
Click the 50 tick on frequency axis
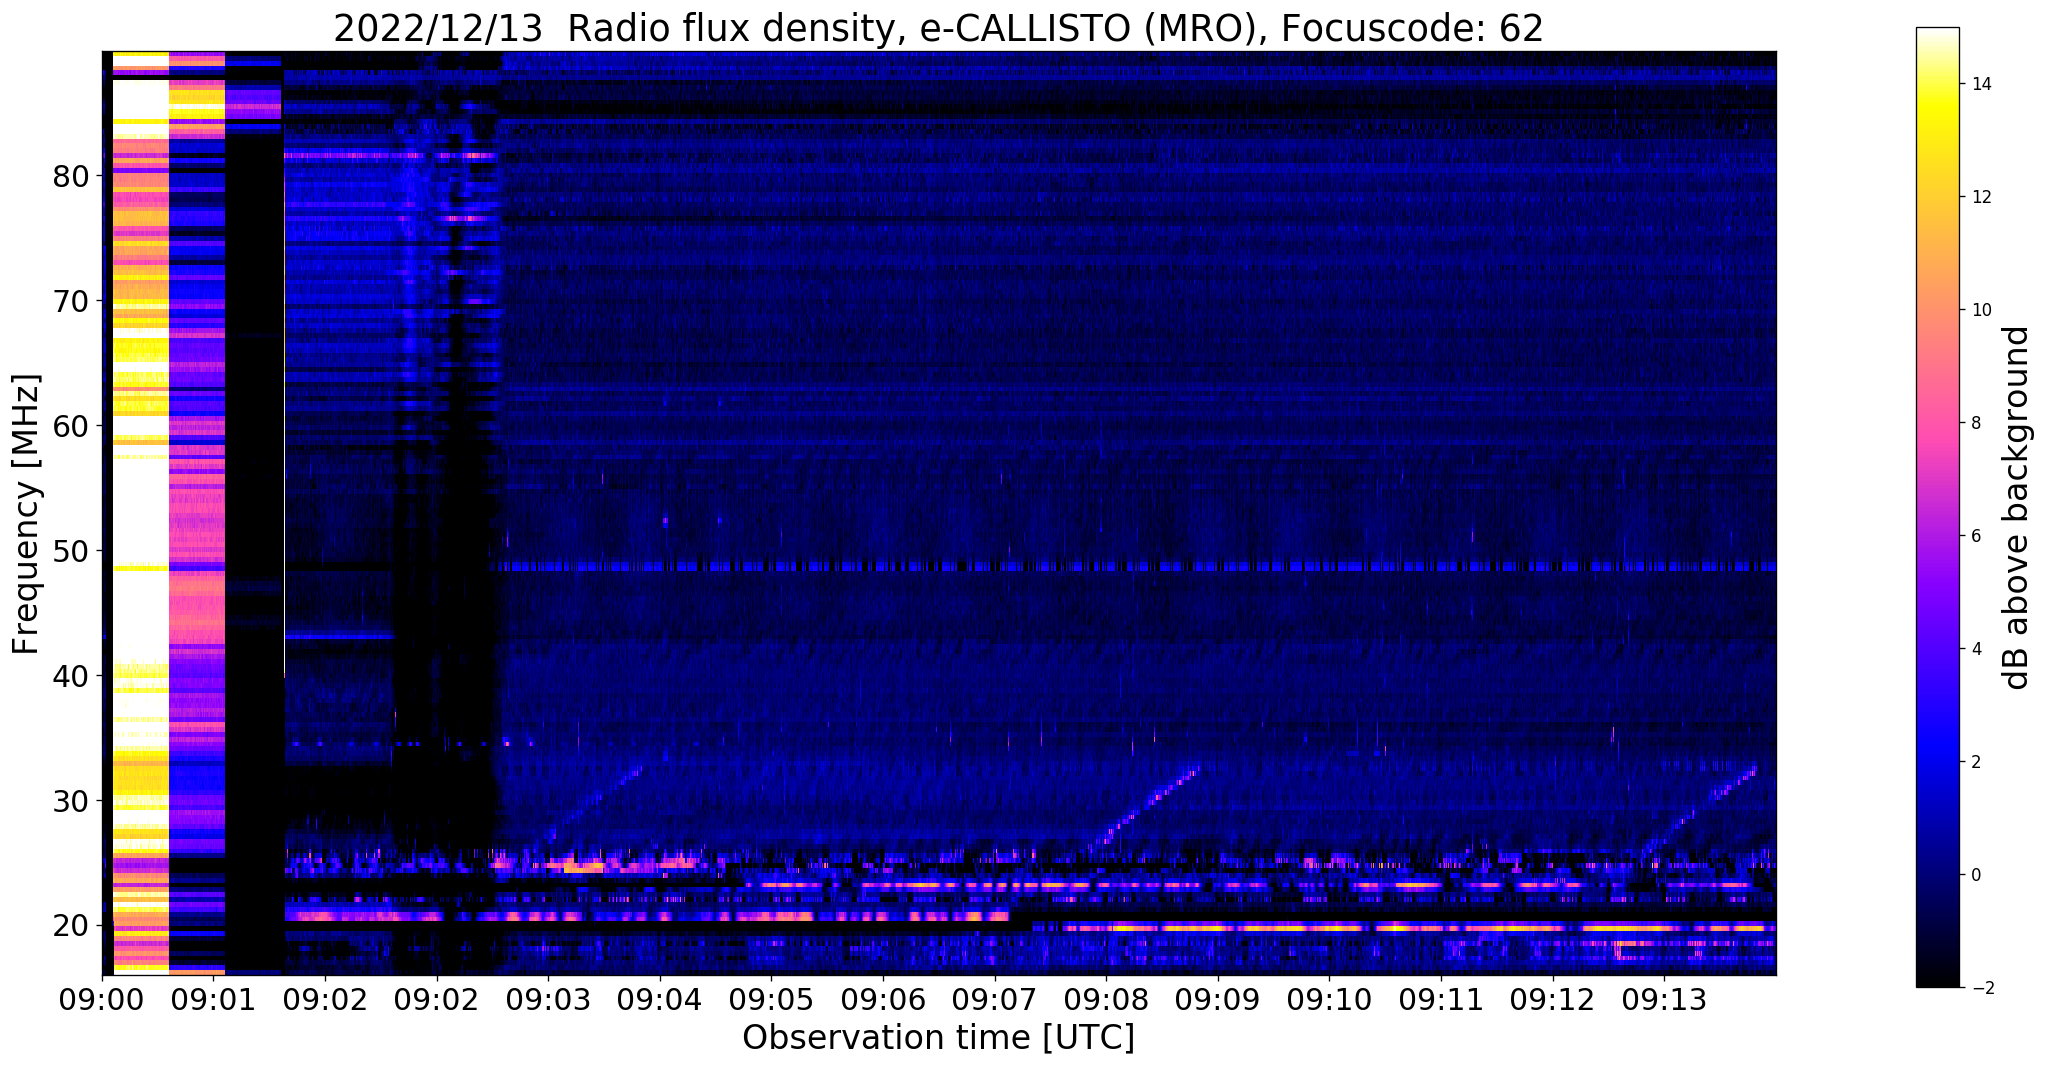(71, 551)
